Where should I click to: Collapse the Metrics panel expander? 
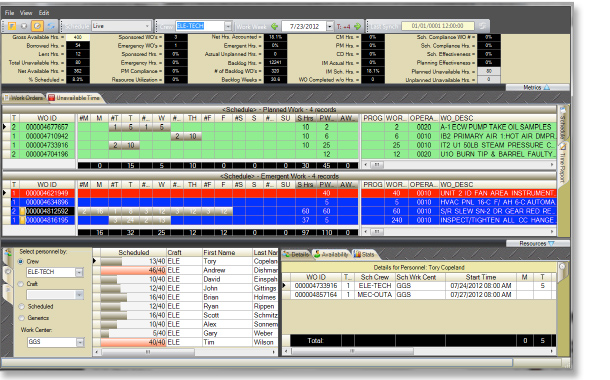pyautogui.click(x=537, y=88)
